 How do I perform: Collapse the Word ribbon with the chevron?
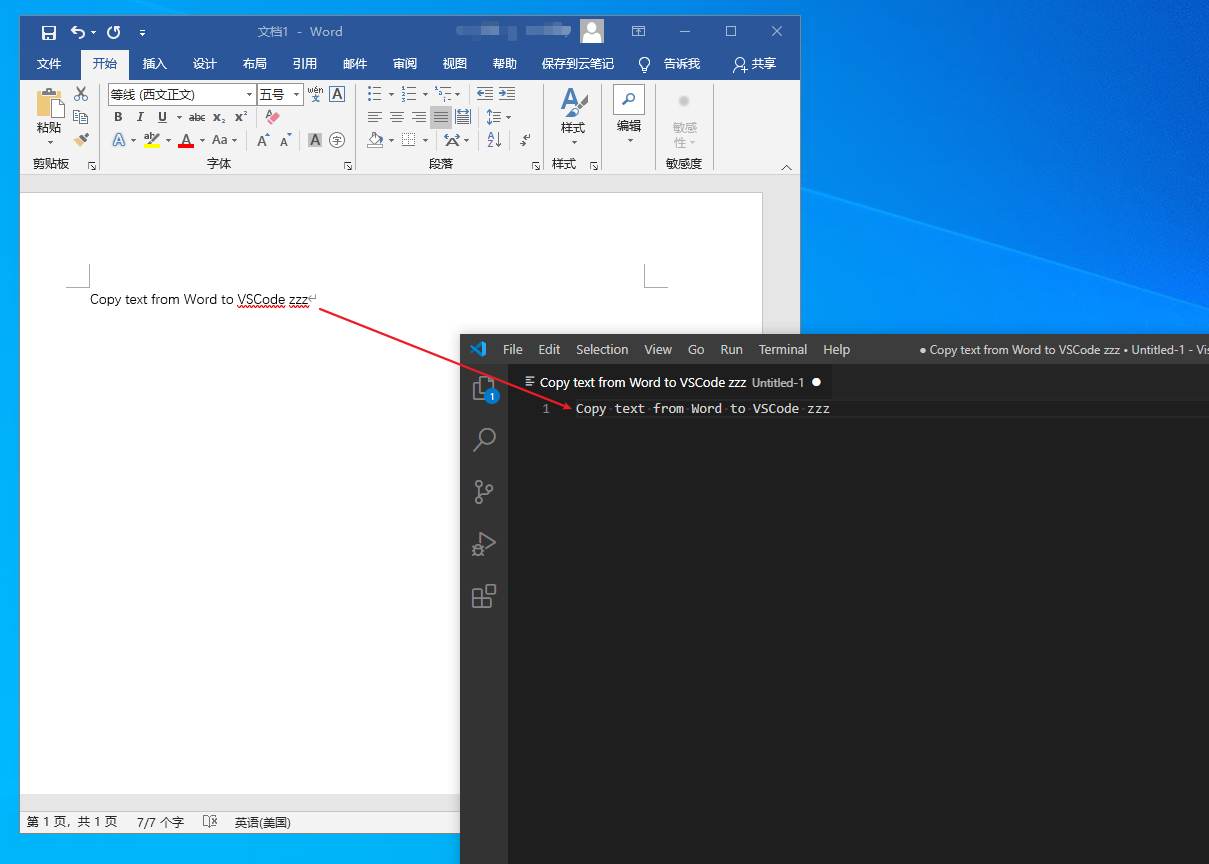(786, 167)
